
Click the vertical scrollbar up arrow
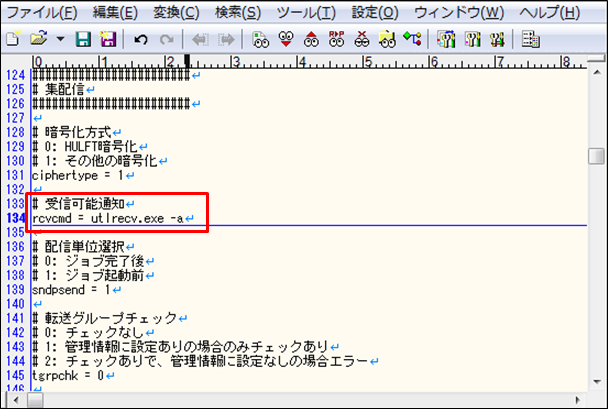[x=597, y=66]
